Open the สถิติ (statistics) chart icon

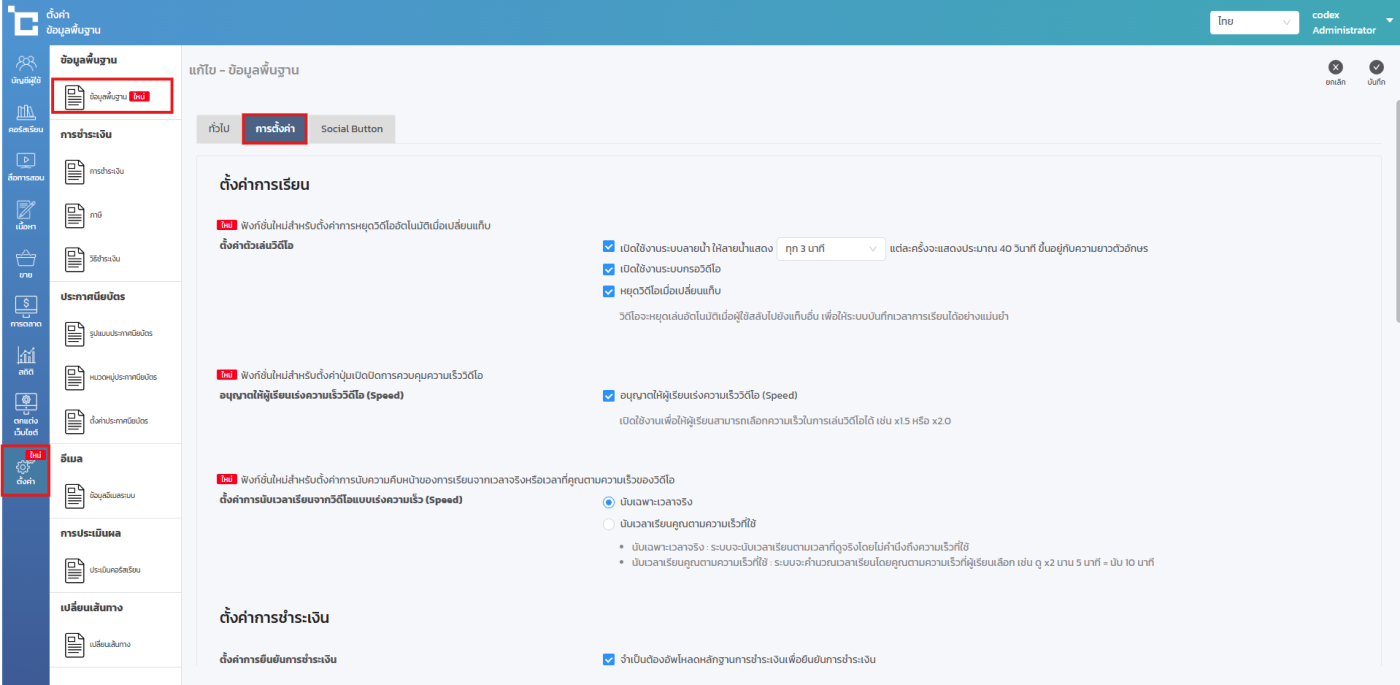25,360
